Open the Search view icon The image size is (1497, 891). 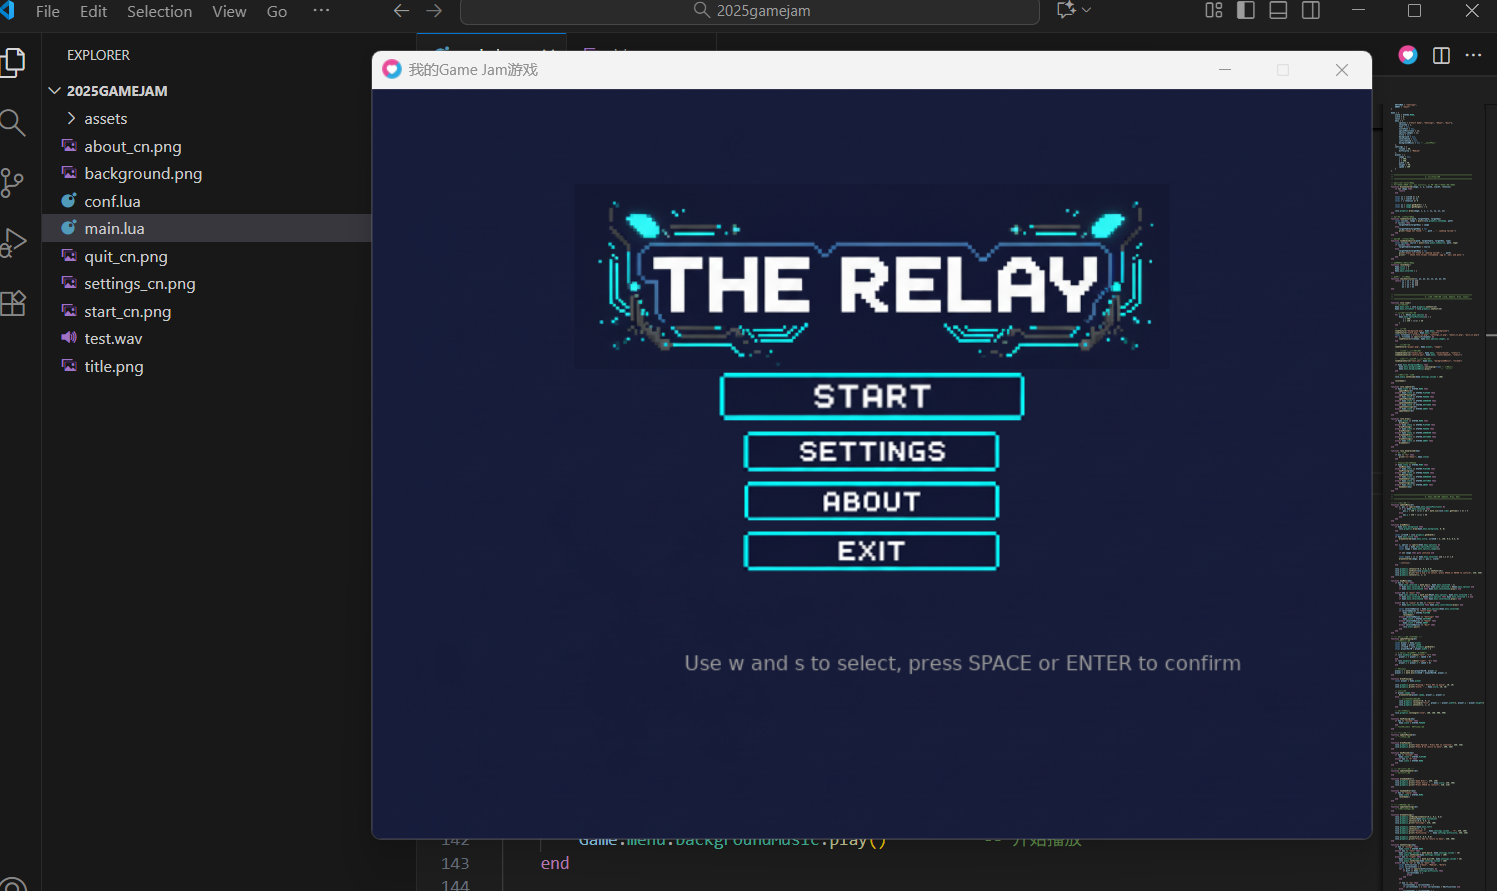coord(13,123)
